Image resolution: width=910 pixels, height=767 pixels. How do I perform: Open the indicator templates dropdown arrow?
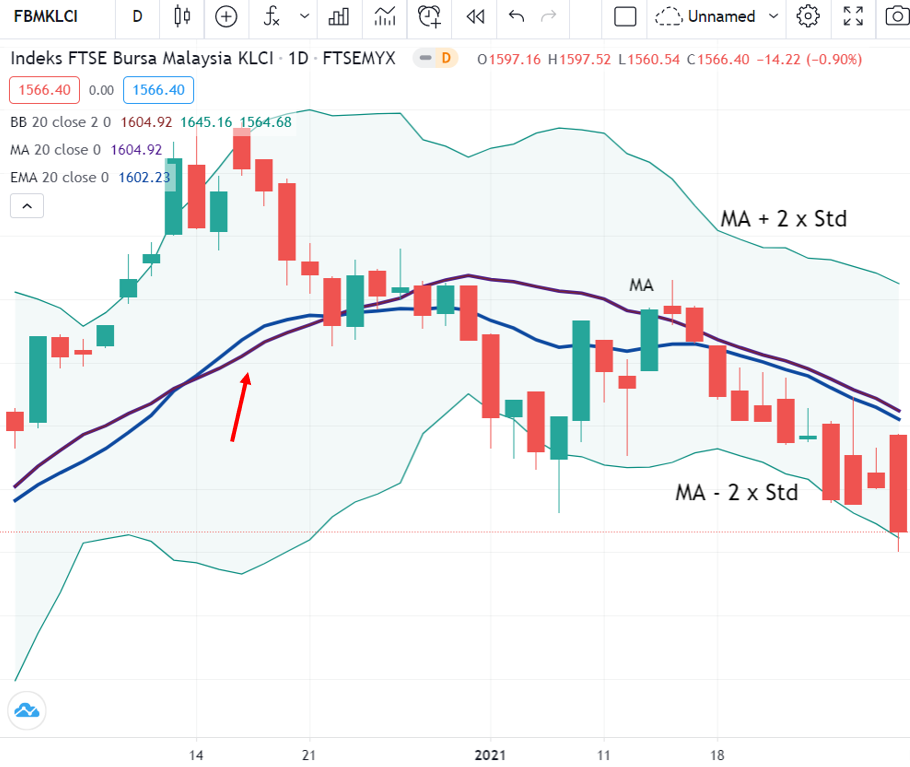[x=305, y=18]
